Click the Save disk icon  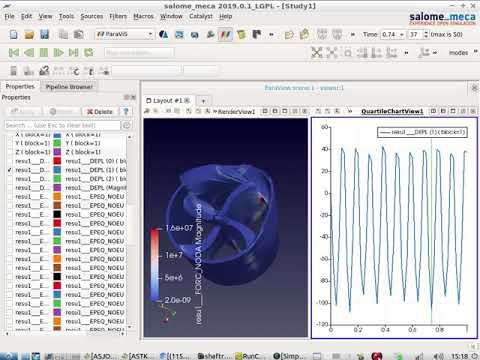pos(44,34)
